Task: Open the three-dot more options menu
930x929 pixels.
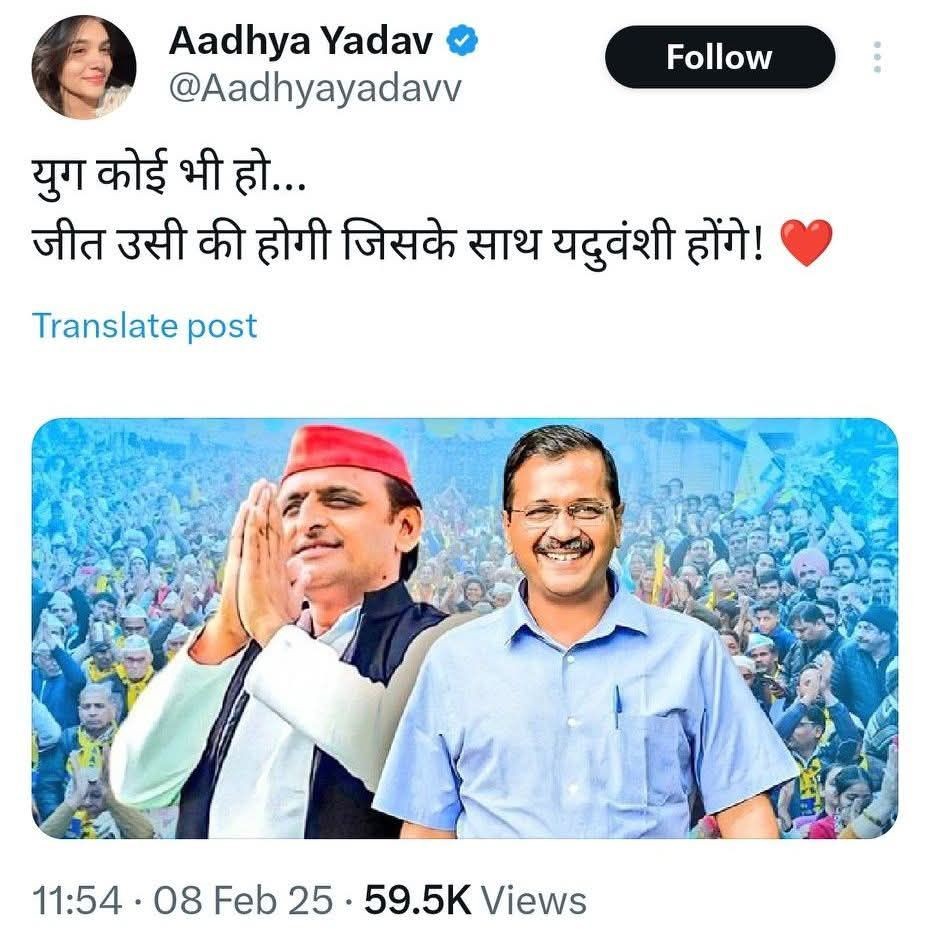Action: (x=877, y=57)
